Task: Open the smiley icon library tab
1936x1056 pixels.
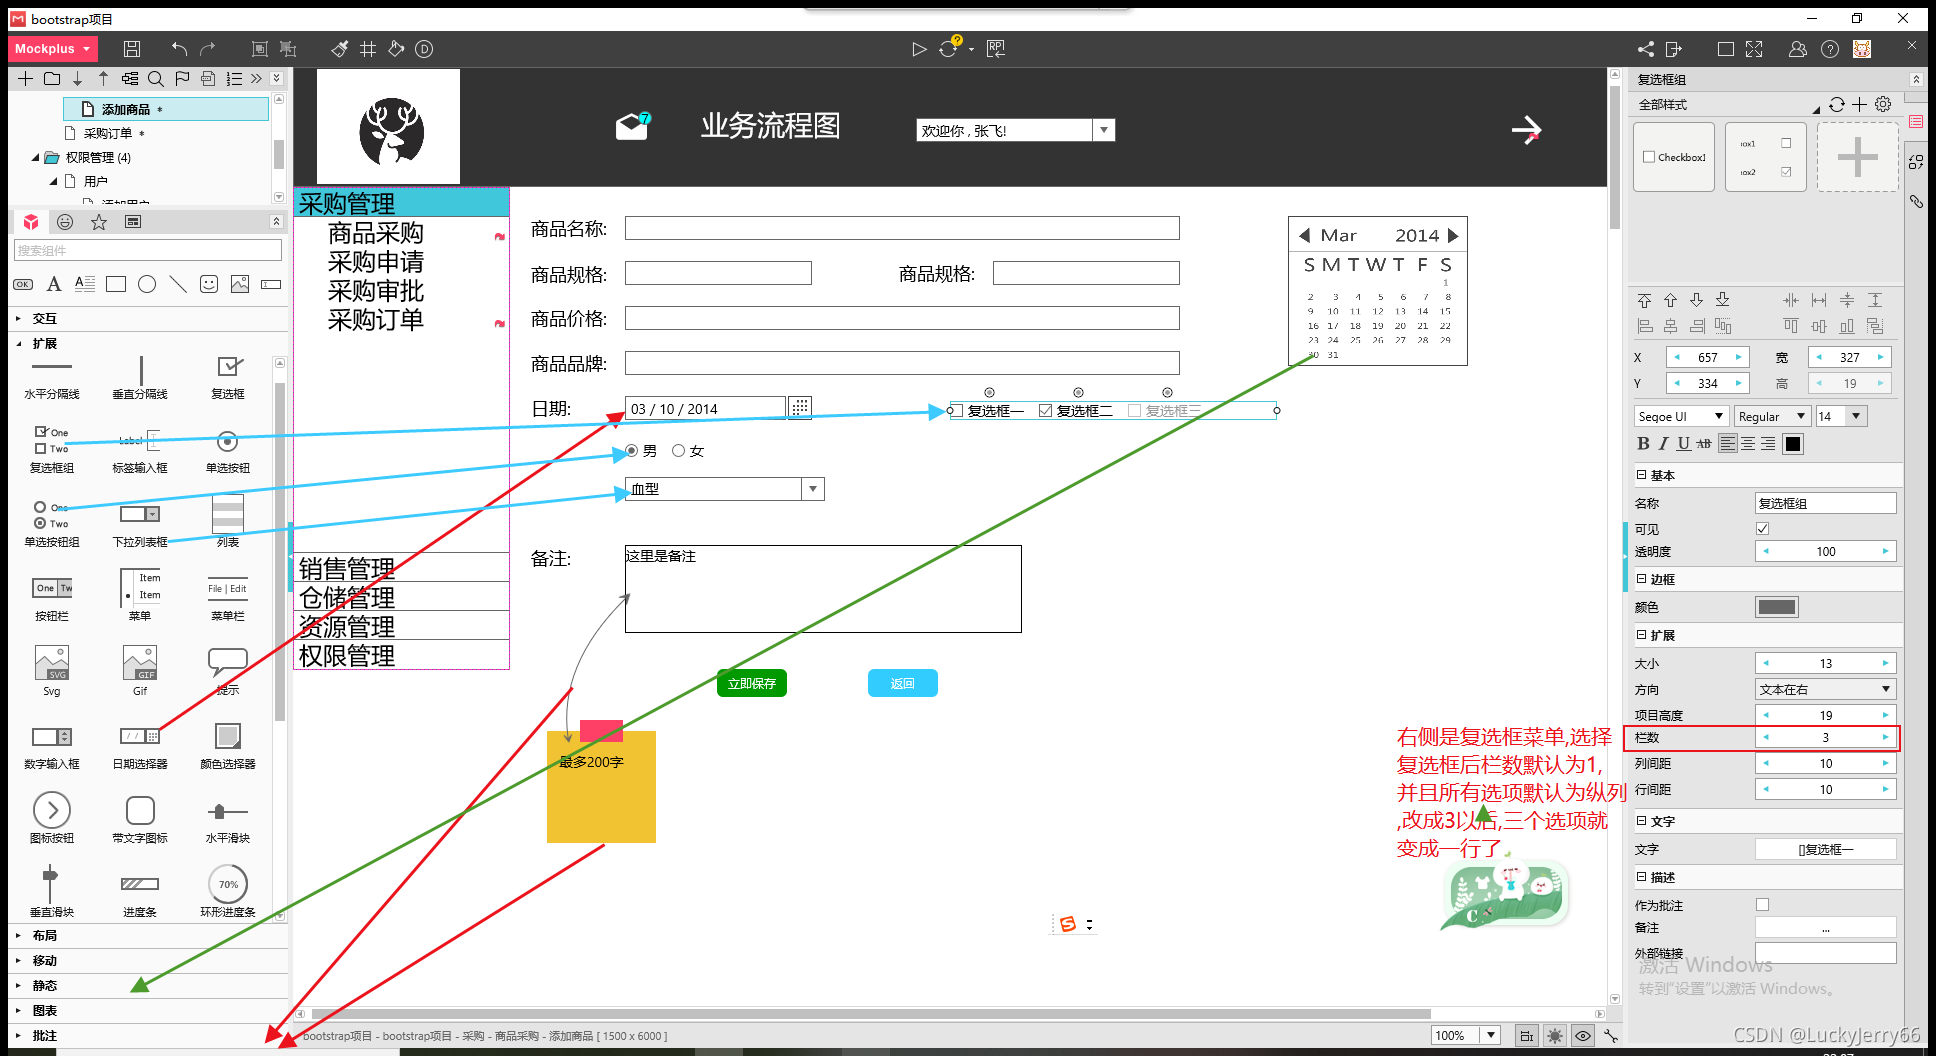Action: point(65,222)
